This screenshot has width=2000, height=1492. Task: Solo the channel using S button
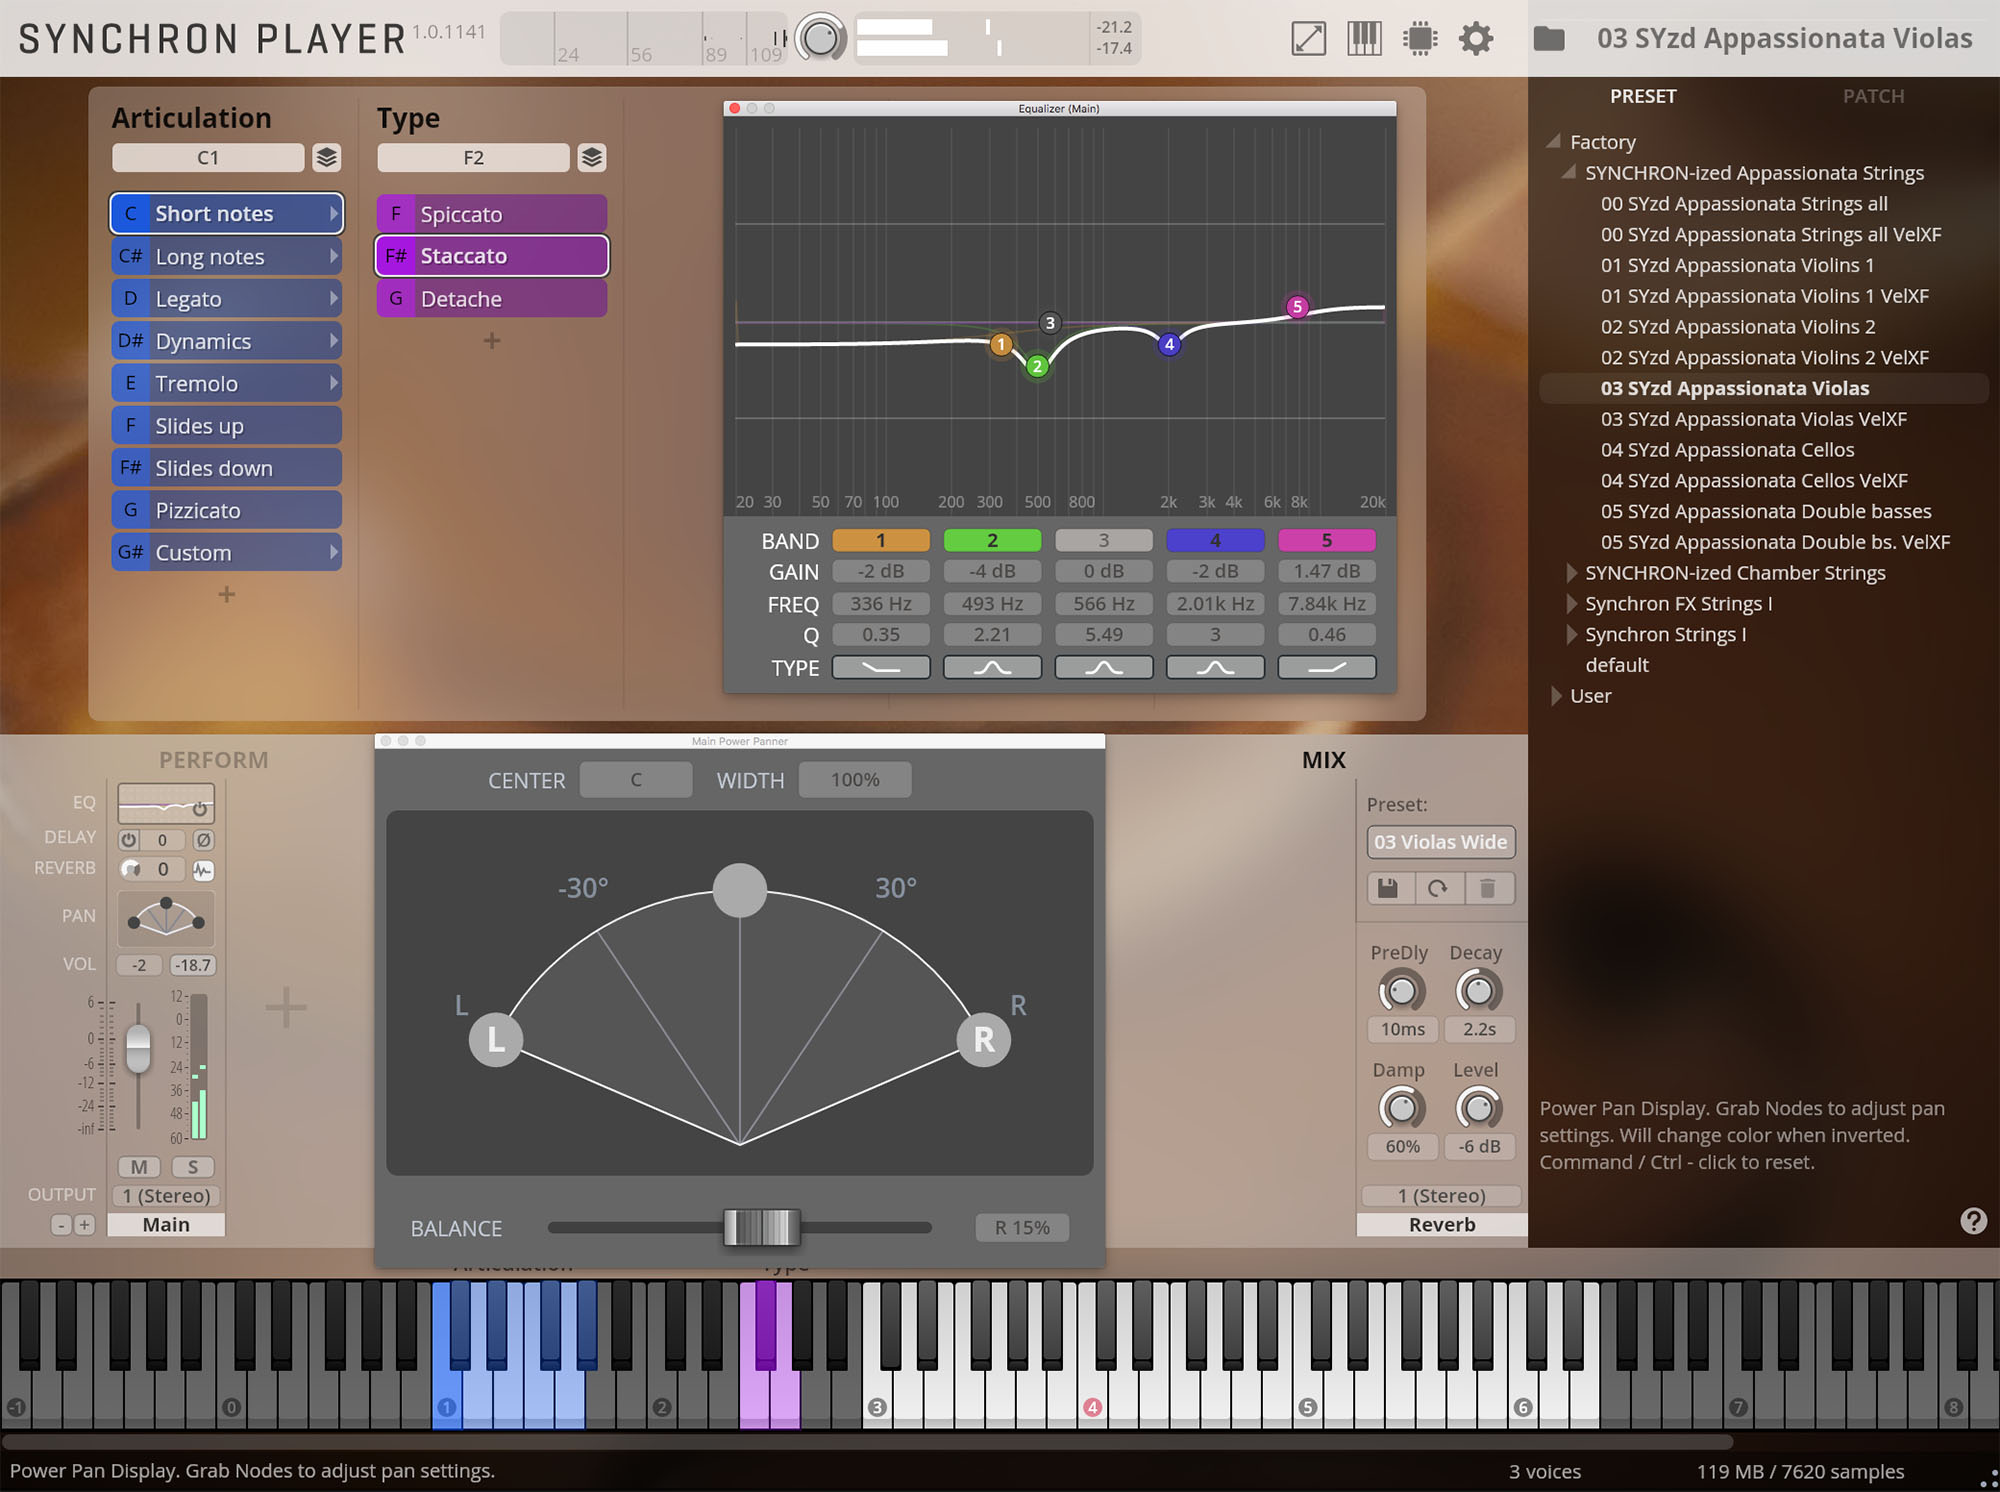click(193, 1166)
